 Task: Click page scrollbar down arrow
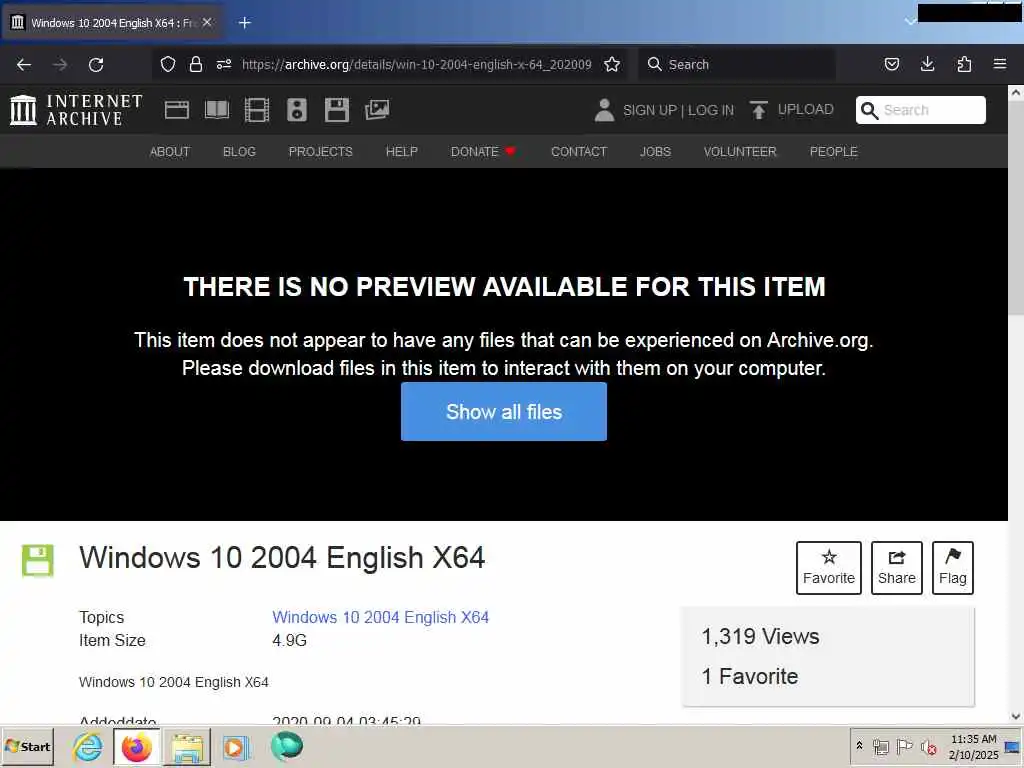tap(1016, 716)
